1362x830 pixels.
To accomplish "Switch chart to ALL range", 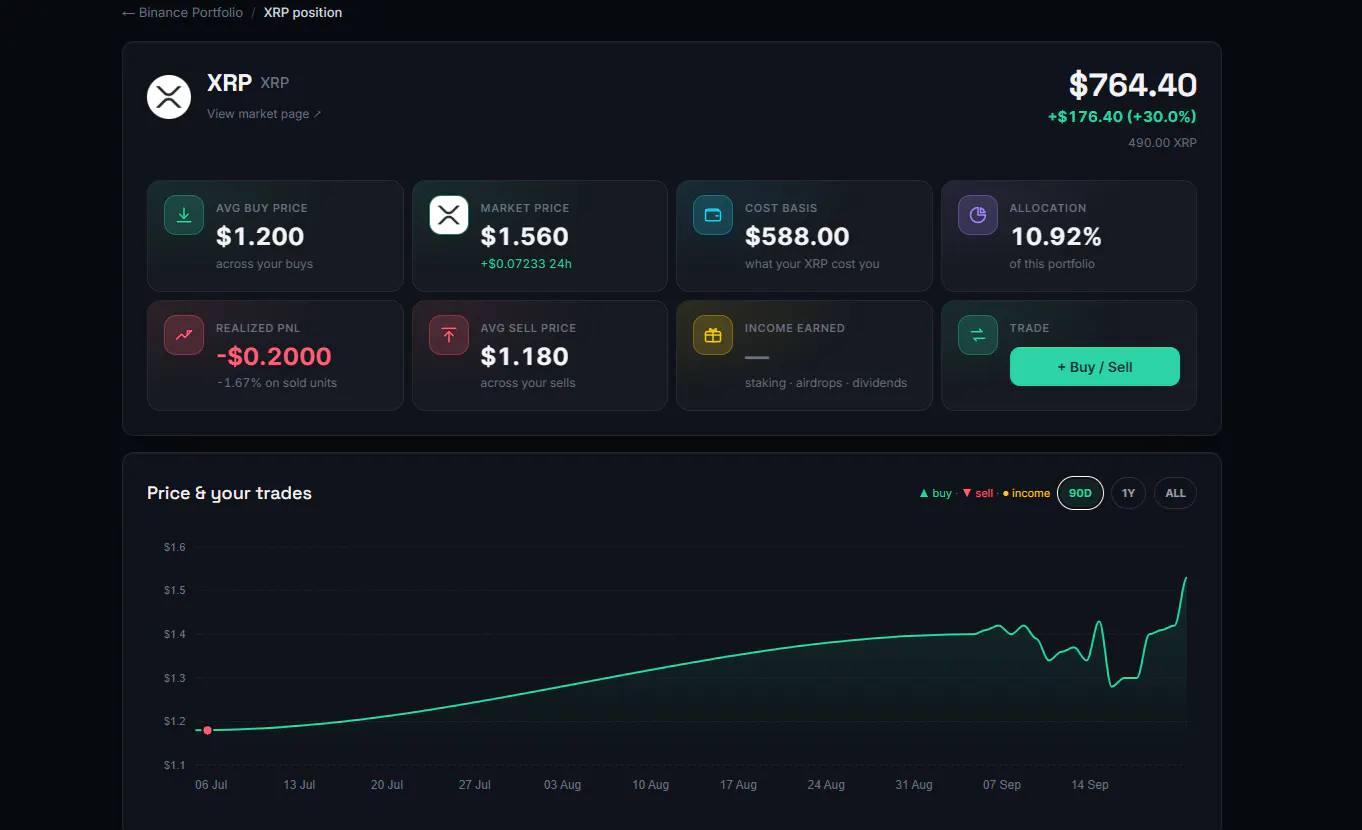I will tap(1175, 493).
